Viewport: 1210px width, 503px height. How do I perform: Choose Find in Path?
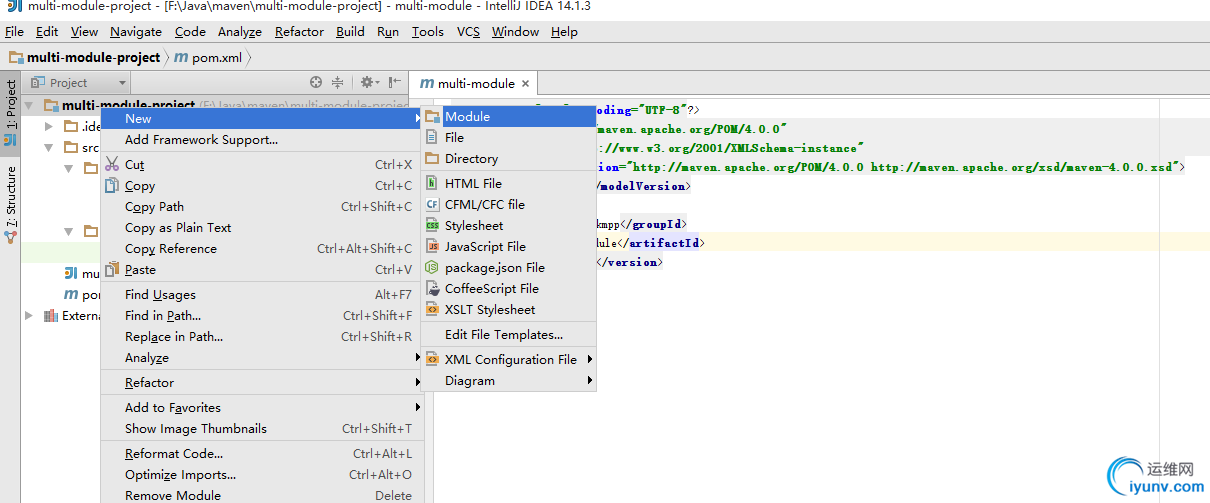(x=262, y=315)
